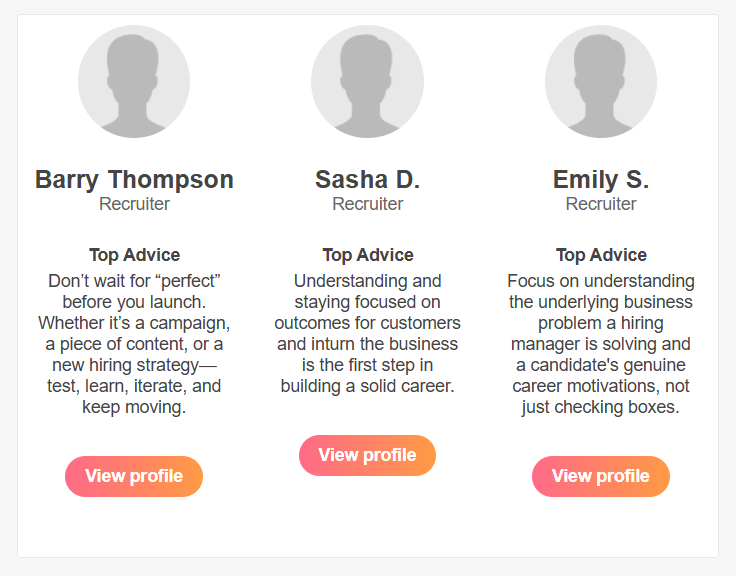Click Top Advice heading in Emily's card
The width and height of the screenshot is (736, 576).
[601, 255]
